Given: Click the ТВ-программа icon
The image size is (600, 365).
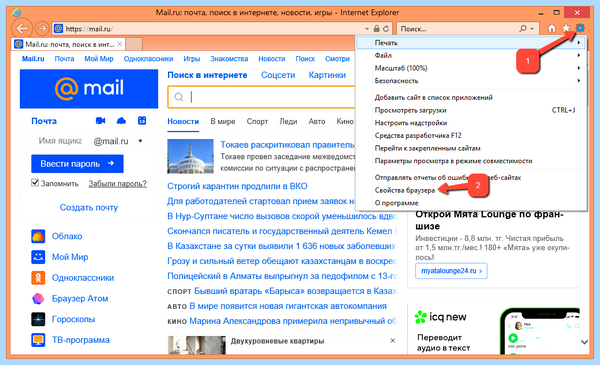Looking at the screenshot, I should (x=38, y=340).
